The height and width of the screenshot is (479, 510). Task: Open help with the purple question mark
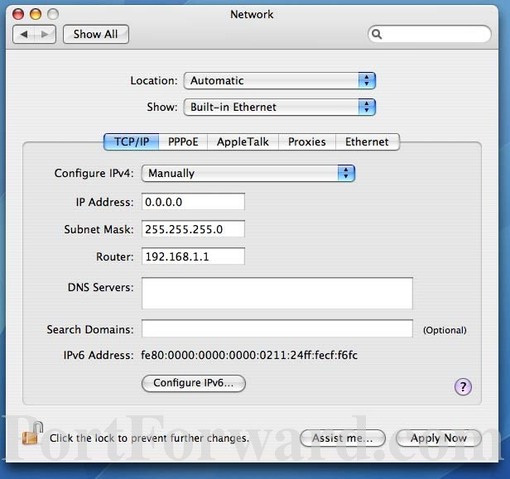(463, 387)
